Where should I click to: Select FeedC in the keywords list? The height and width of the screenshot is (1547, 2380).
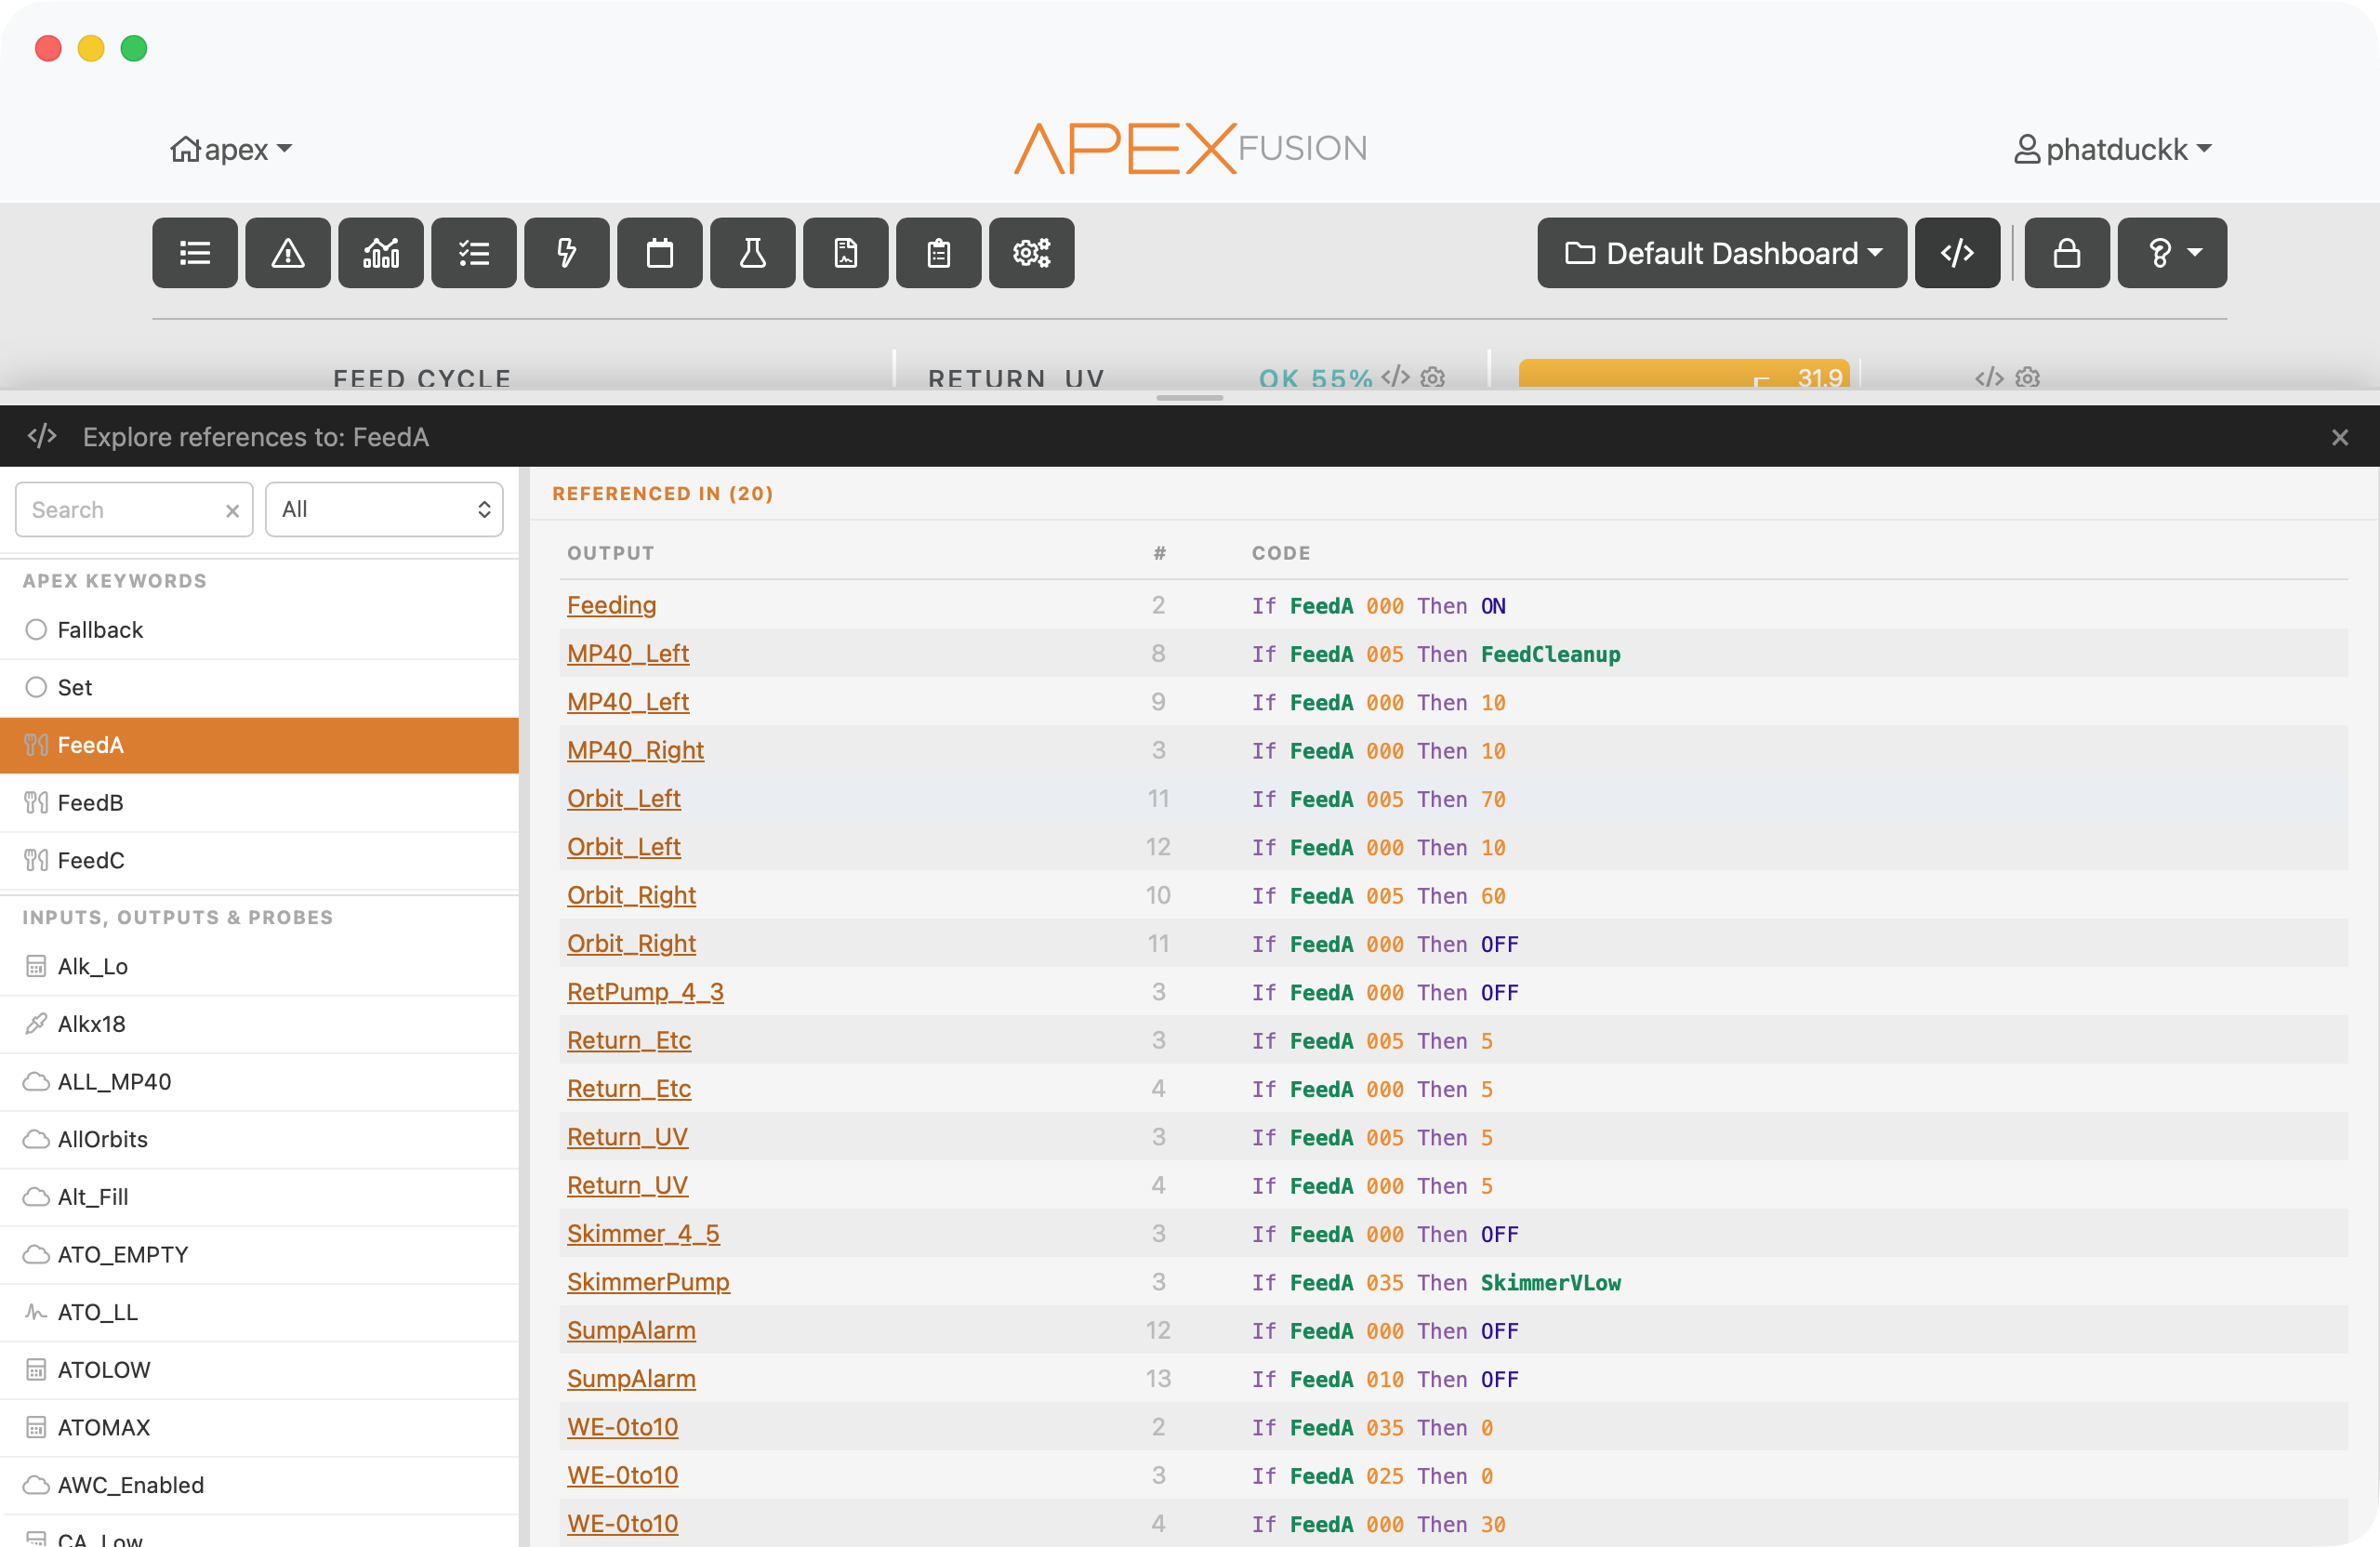click(x=259, y=860)
